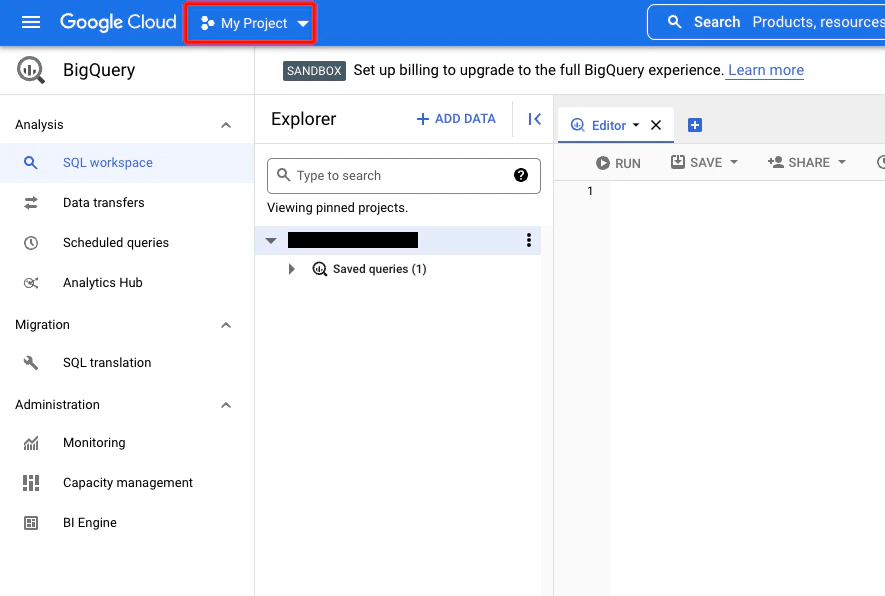
Task: Open Data transfers
Action: pyautogui.click(x=126, y=203)
